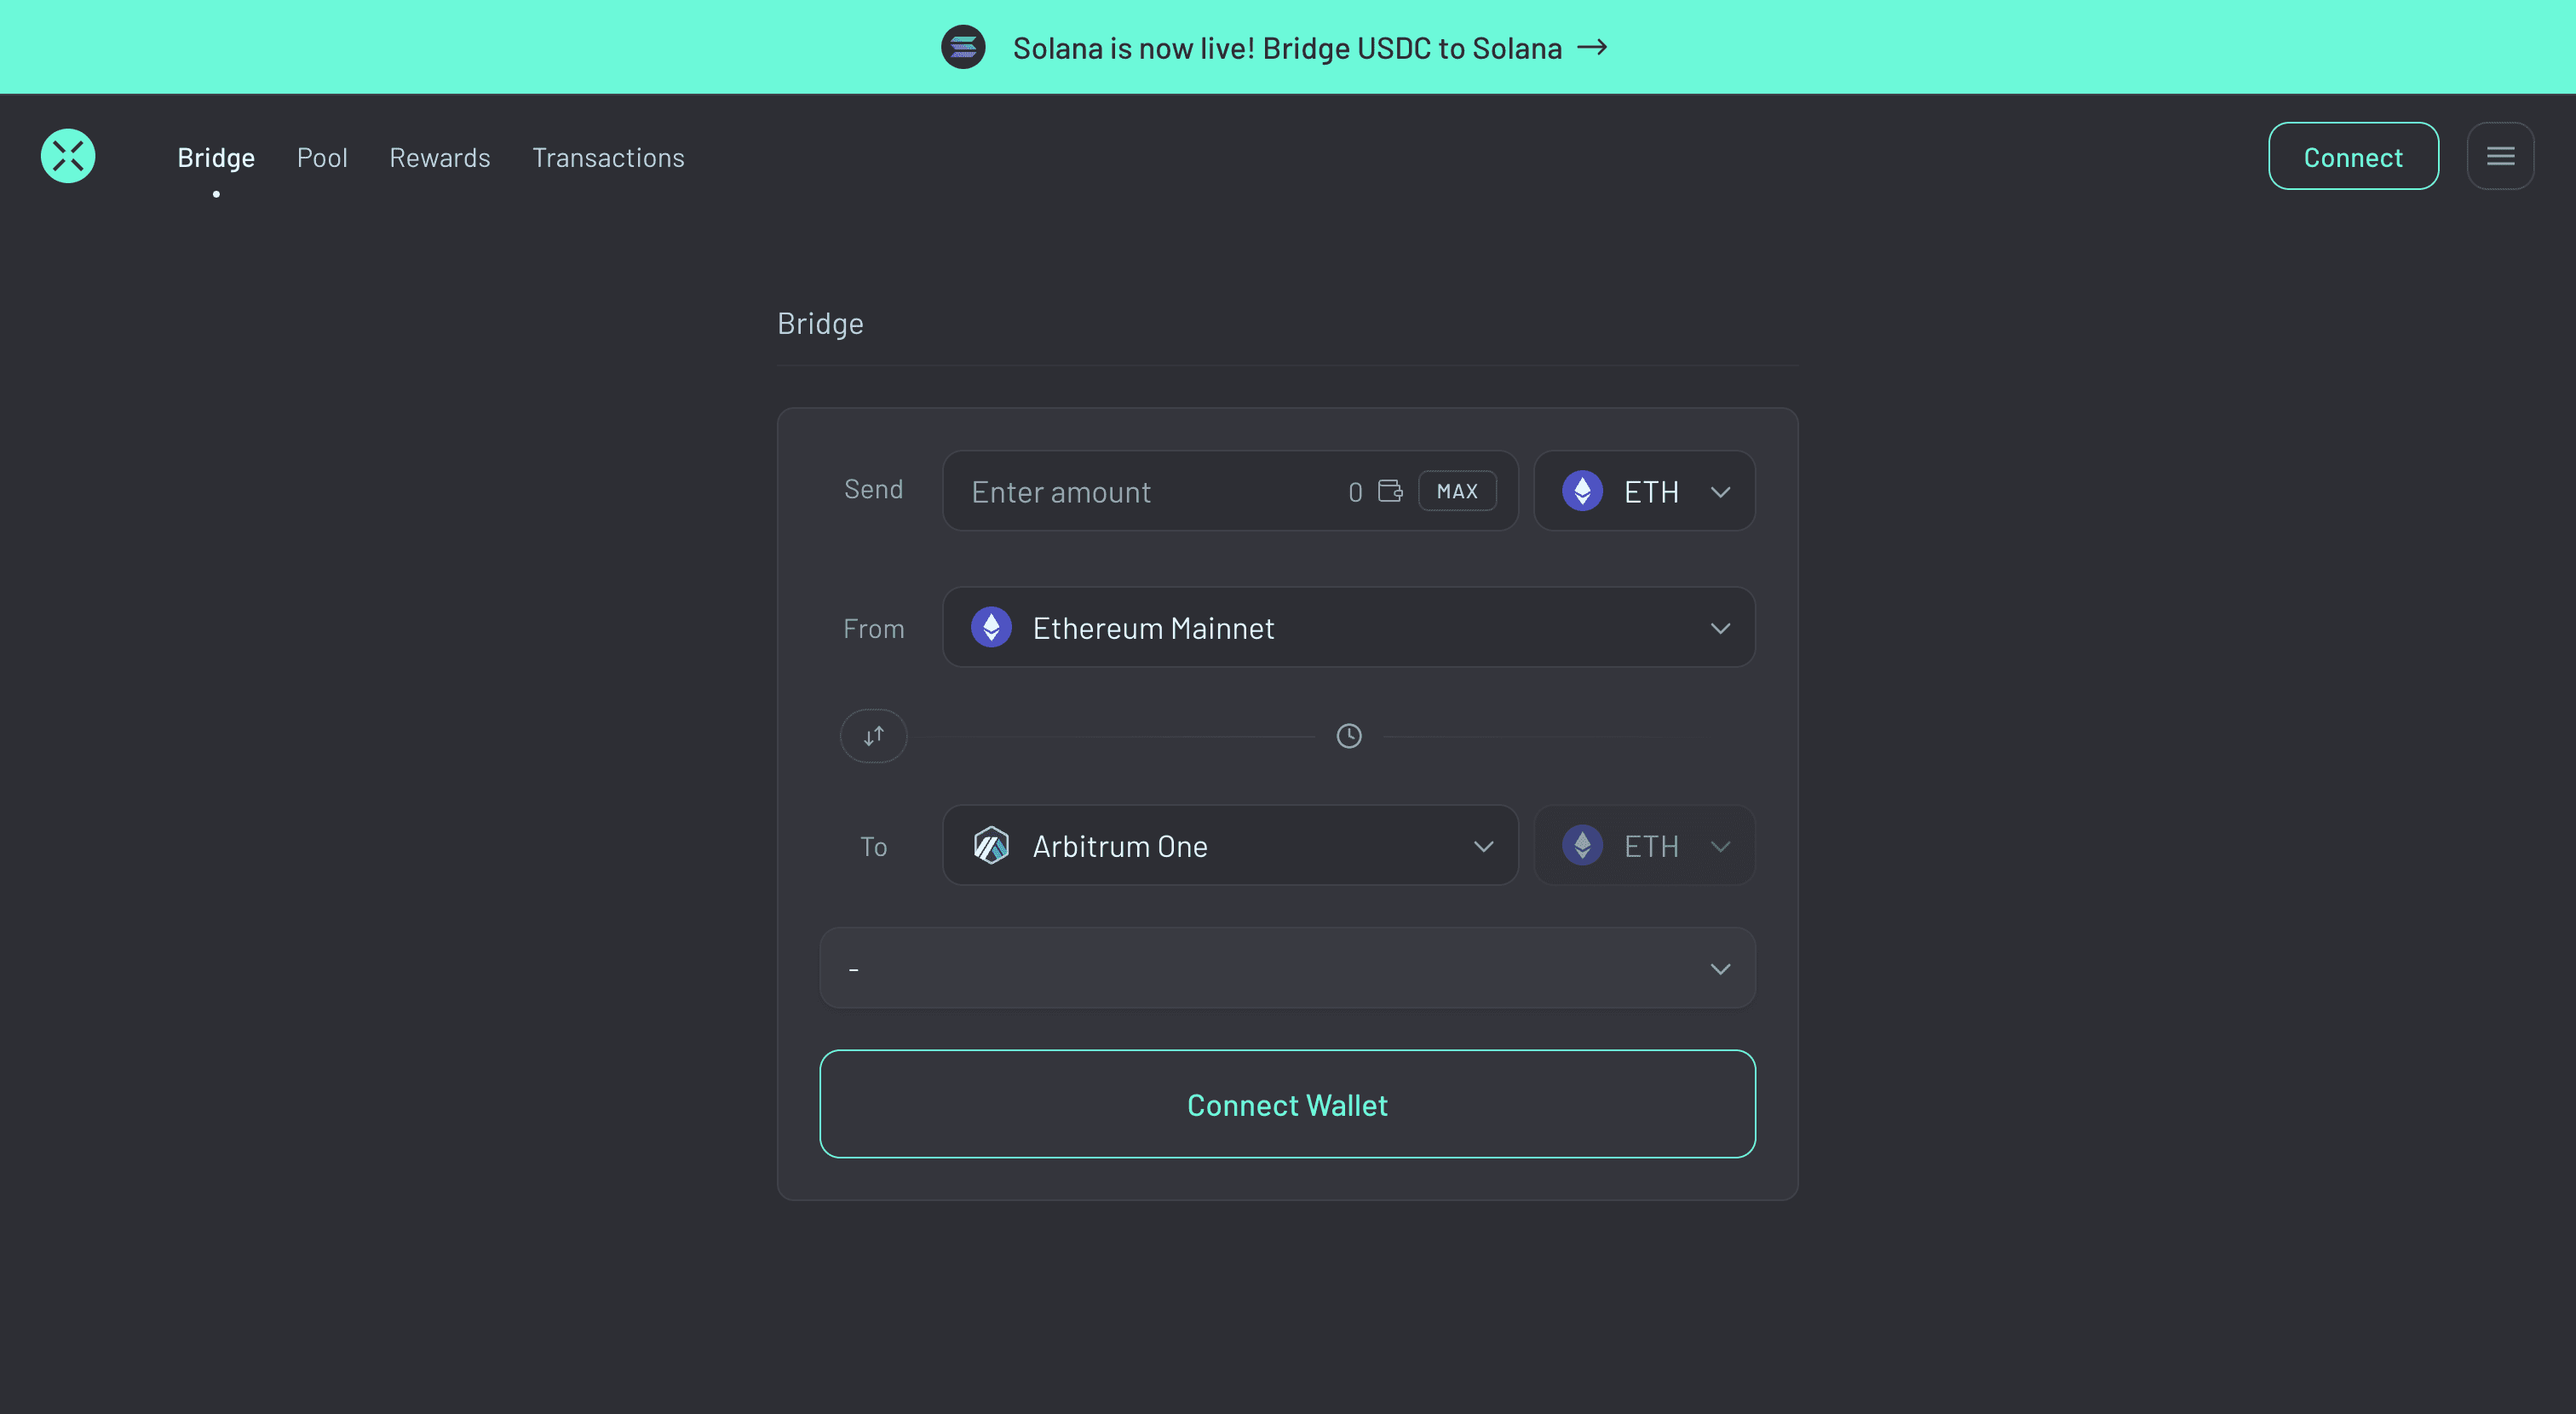Click the MAX amount button

tap(1457, 490)
